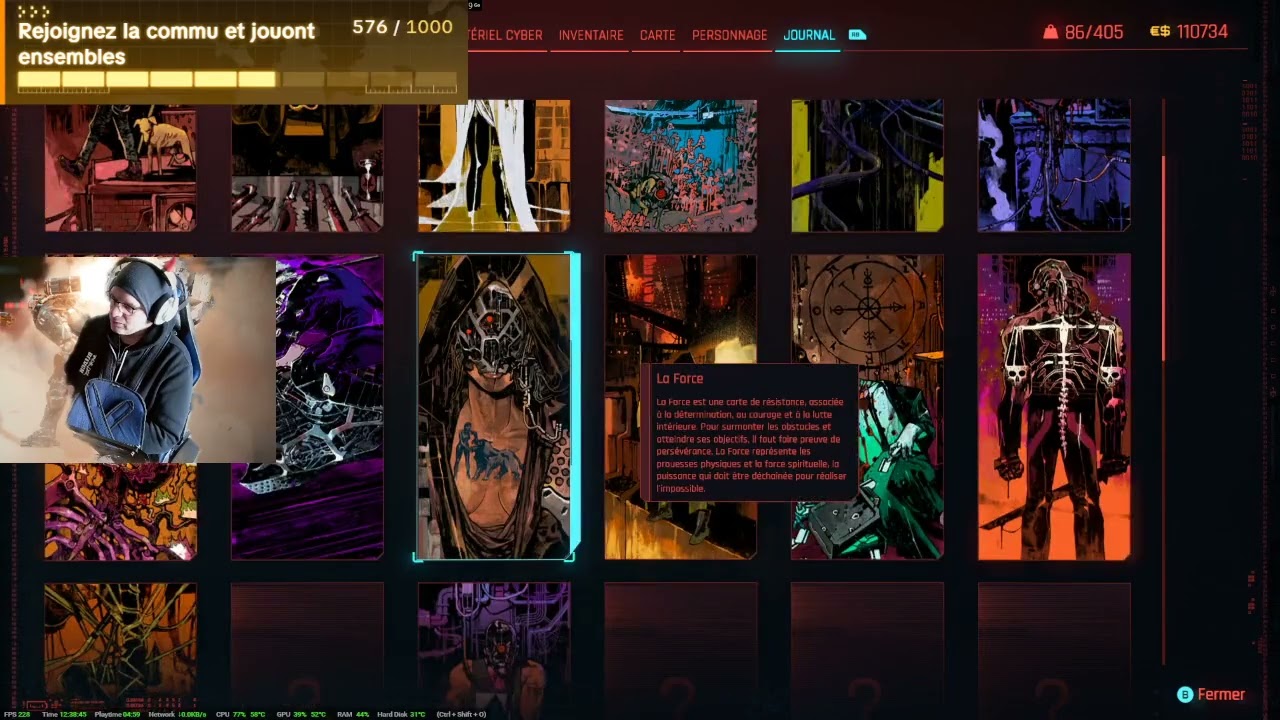This screenshot has height=720, width=1280.
Task: Click the RAM 44% readout
Action: tap(352, 714)
